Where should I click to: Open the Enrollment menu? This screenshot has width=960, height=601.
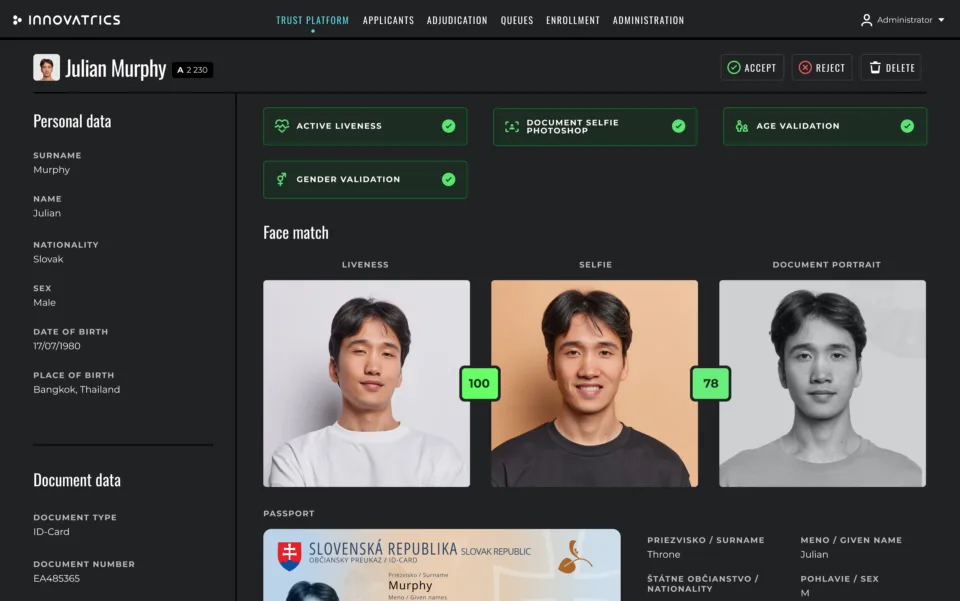click(x=572, y=20)
